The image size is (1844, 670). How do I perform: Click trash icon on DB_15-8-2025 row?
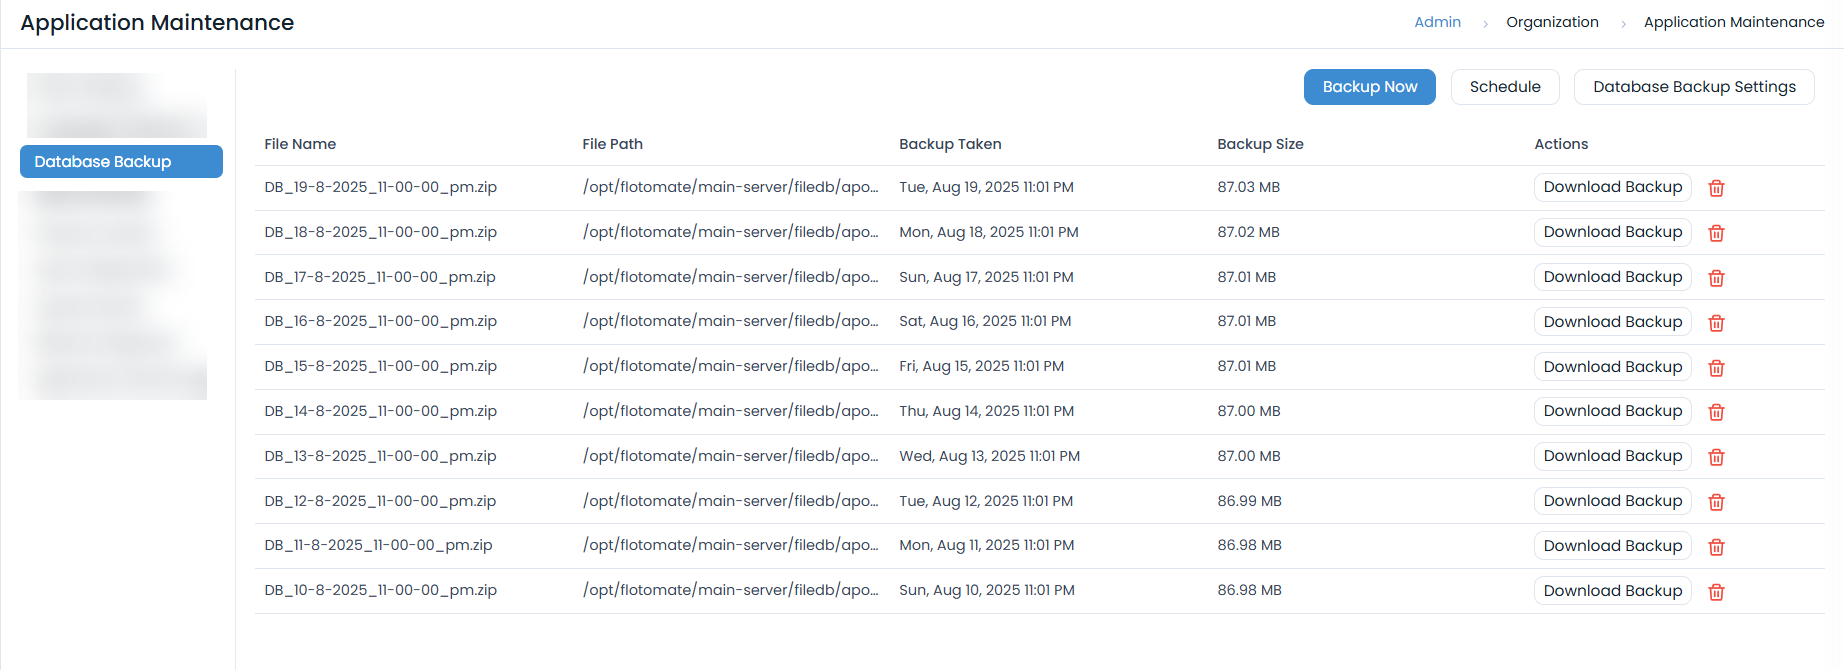coord(1716,368)
